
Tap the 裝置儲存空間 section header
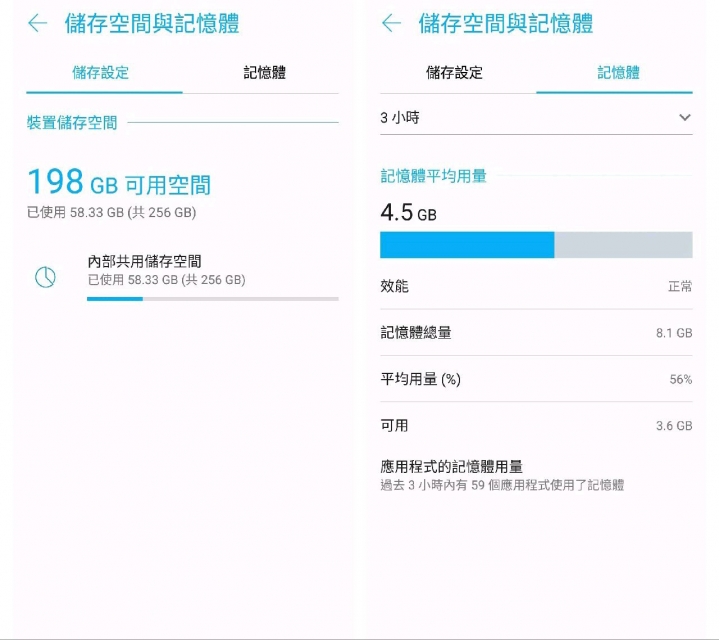pos(72,123)
